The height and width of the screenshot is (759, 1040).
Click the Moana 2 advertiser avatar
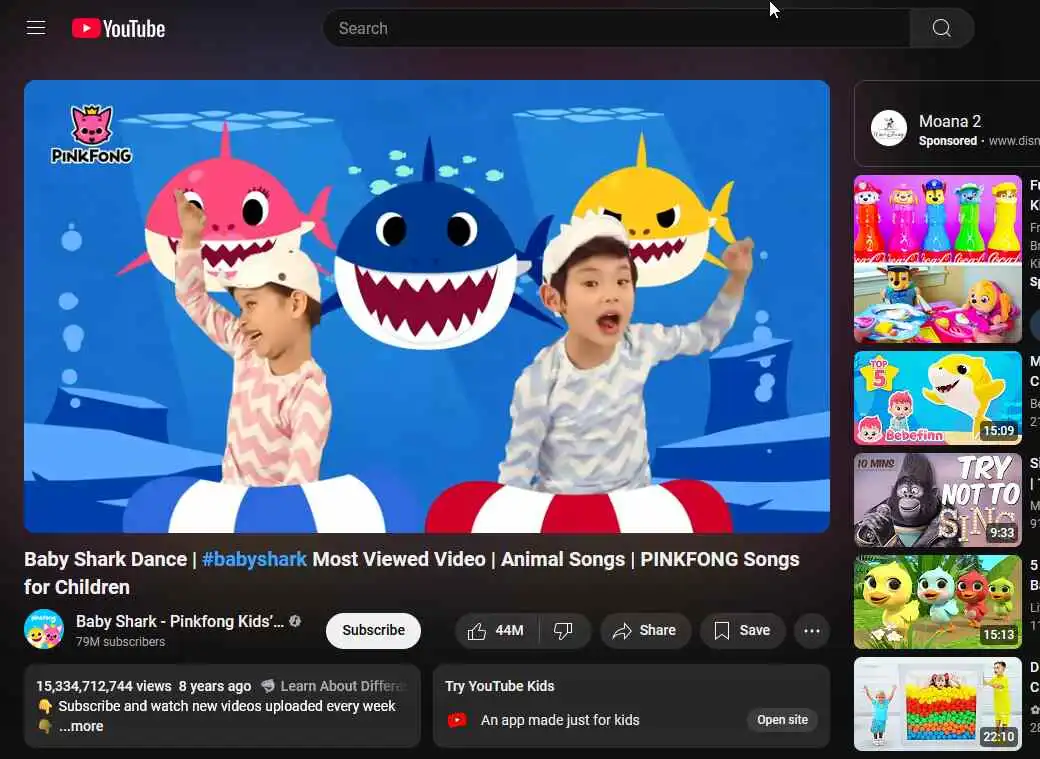pyautogui.click(x=889, y=128)
